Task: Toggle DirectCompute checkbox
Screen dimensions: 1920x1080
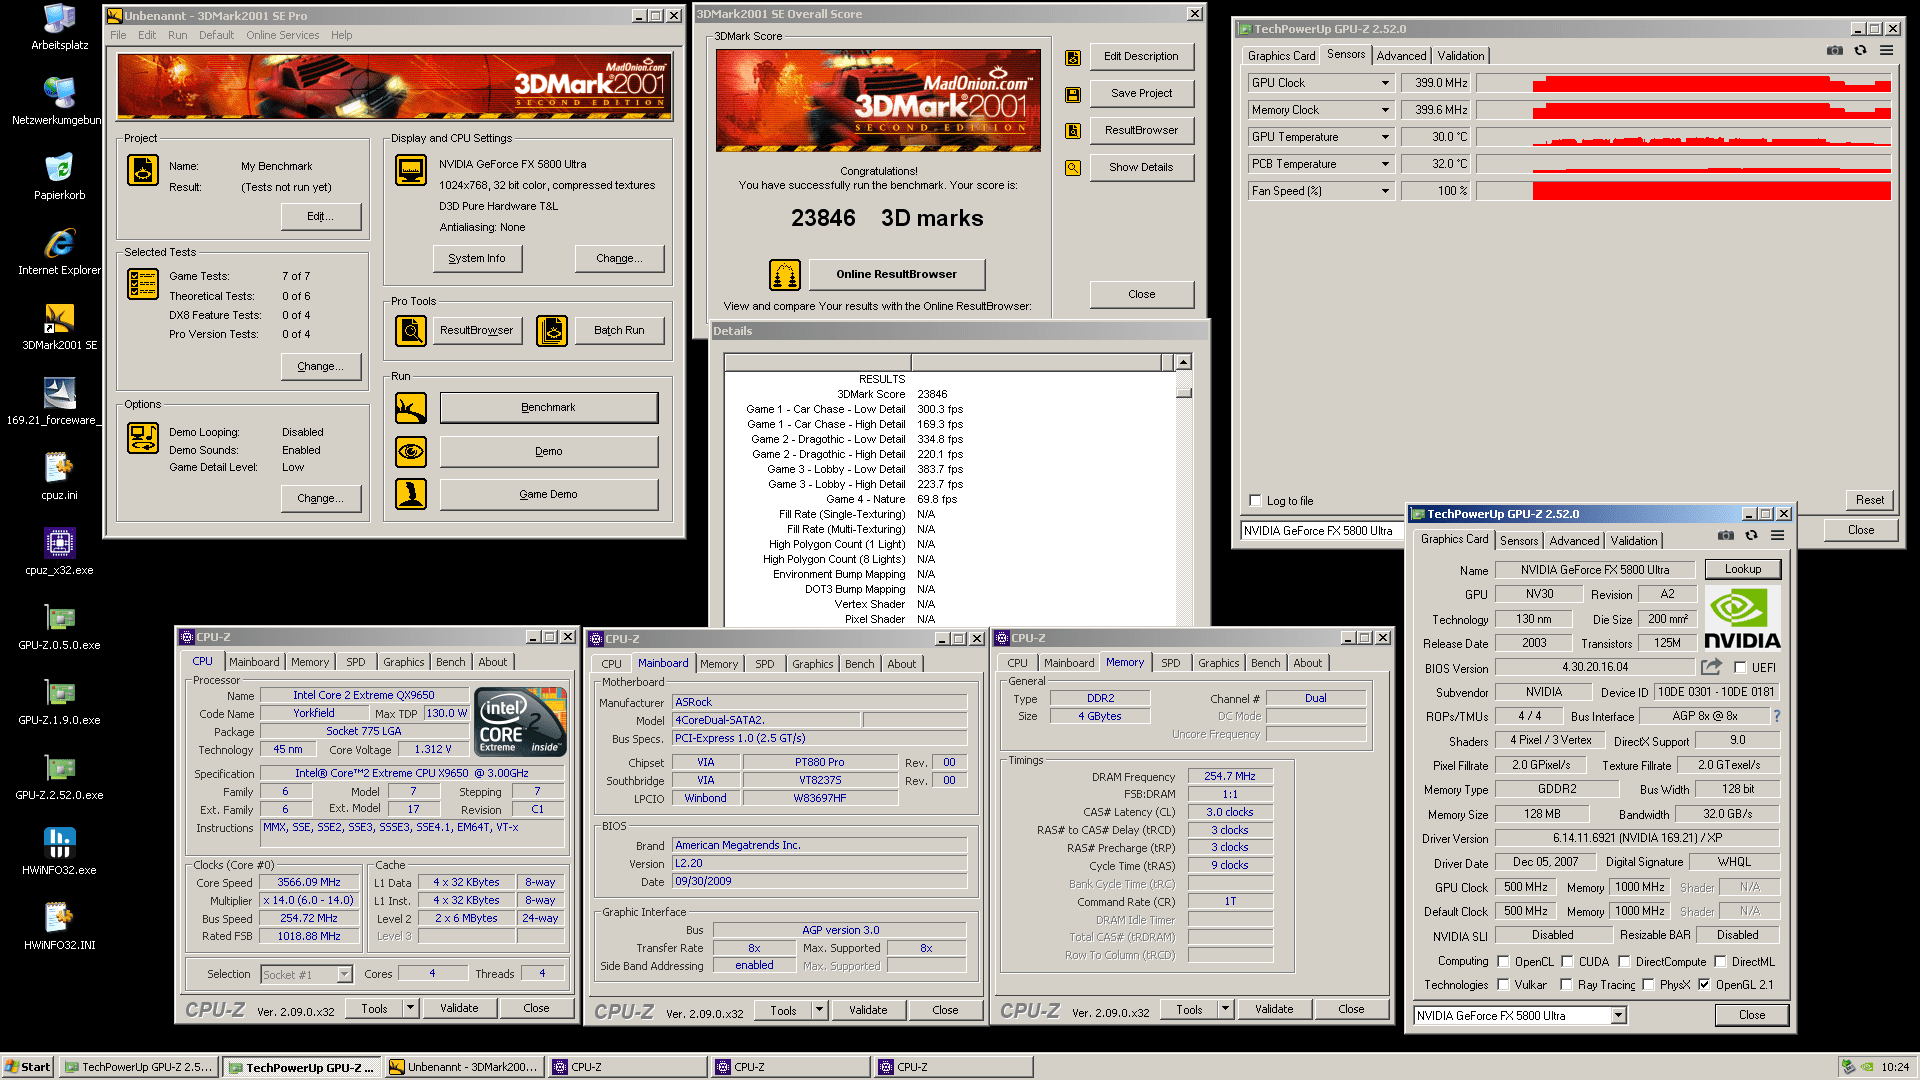Action: coord(1624,961)
